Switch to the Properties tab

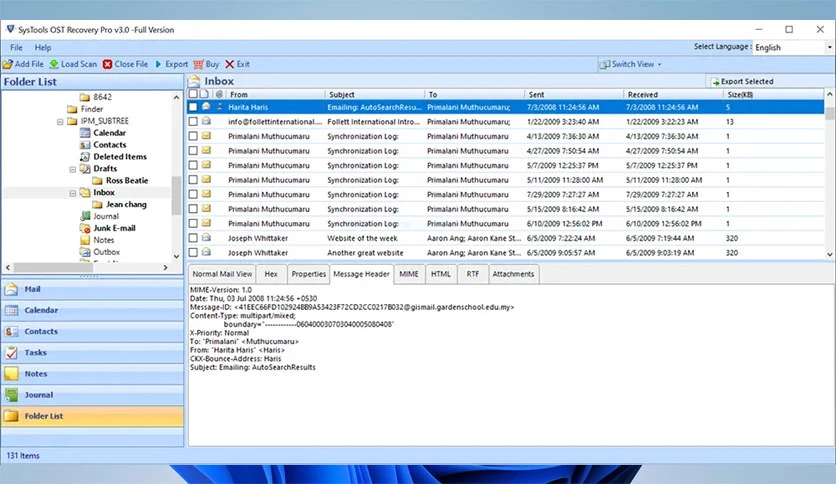coord(309,274)
